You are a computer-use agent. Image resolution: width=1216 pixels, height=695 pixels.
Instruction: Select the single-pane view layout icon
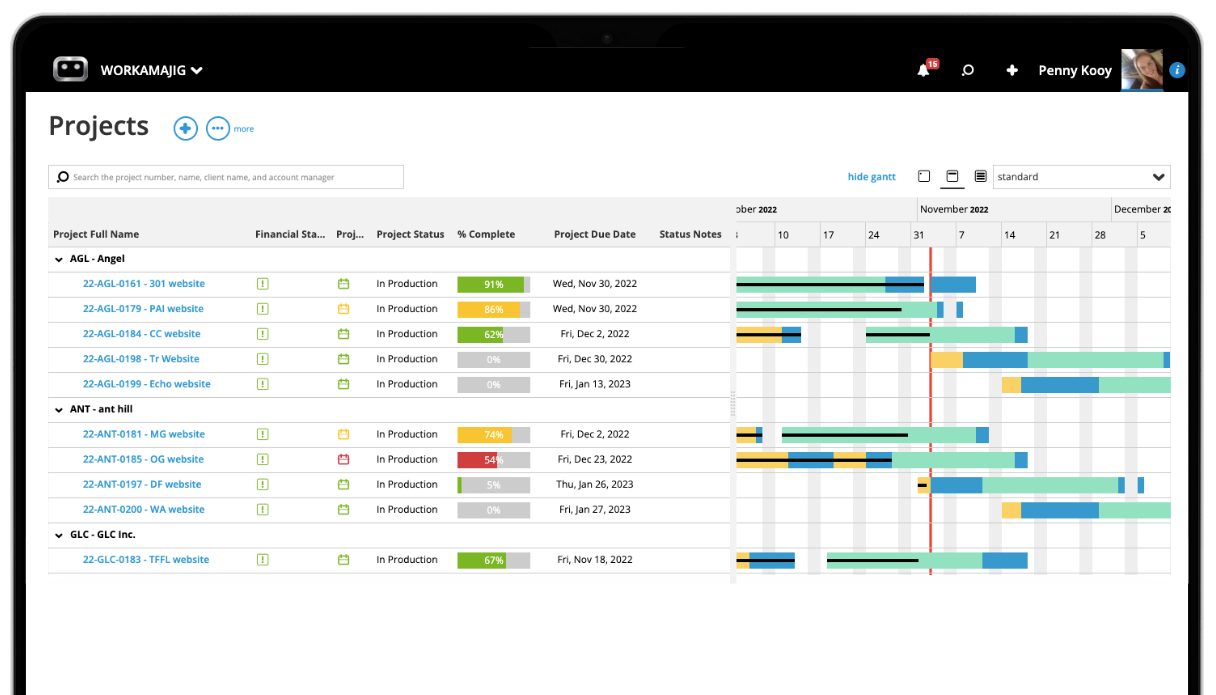tap(923, 176)
